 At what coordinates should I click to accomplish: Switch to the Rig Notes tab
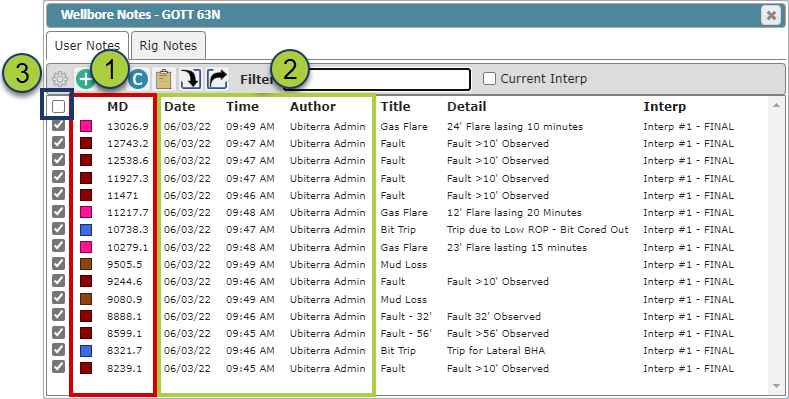tap(168, 45)
